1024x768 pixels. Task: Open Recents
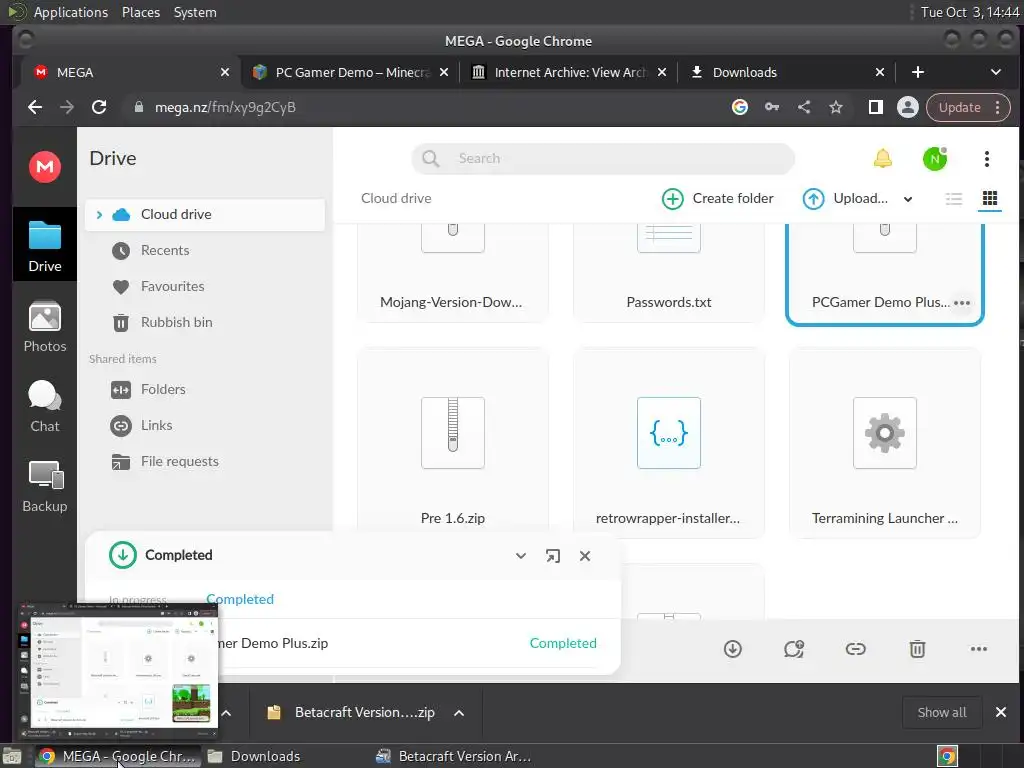(150, 250)
